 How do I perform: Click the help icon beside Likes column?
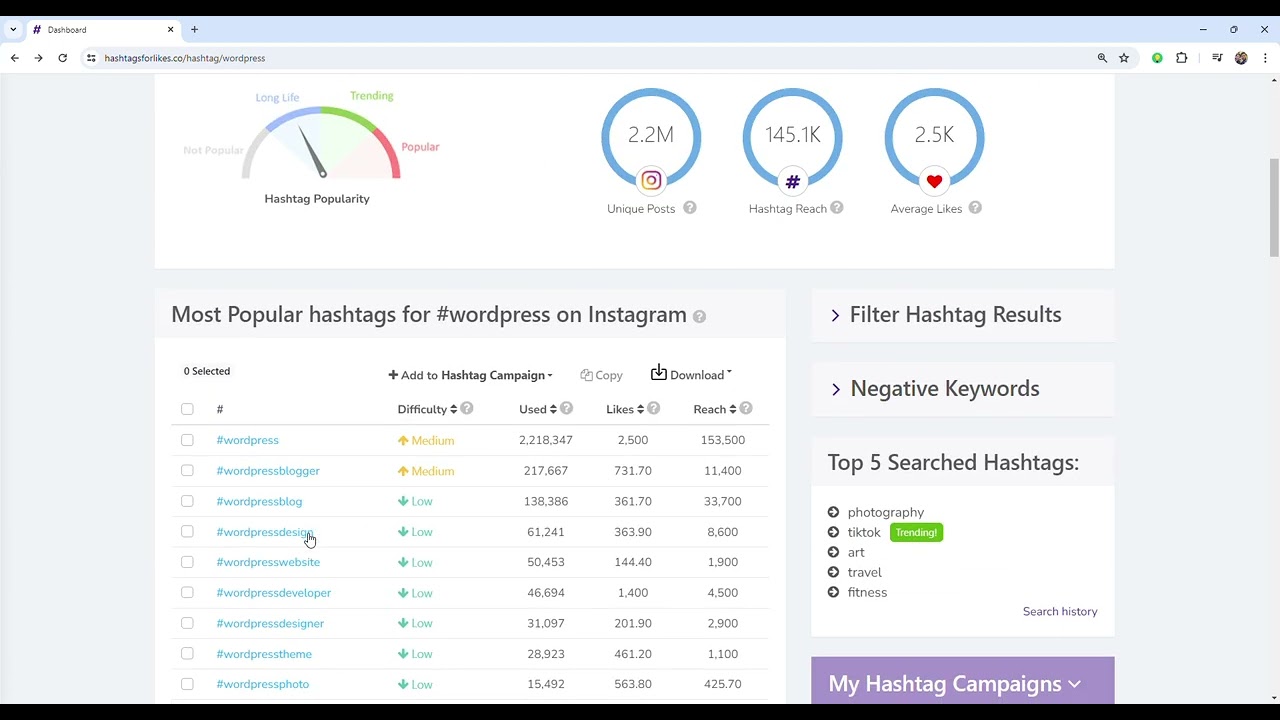(653, 408)
